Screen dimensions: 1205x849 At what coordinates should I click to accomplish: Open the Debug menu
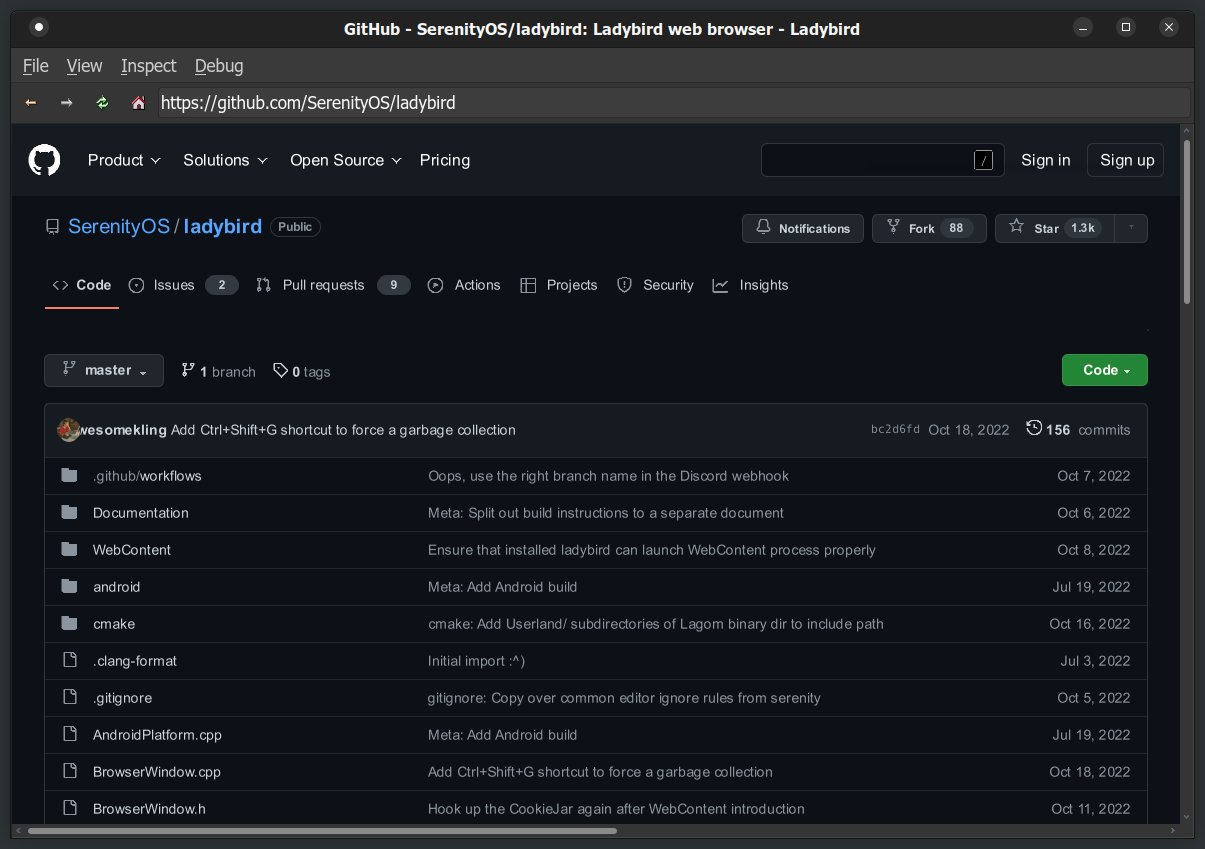pos(219,66)
